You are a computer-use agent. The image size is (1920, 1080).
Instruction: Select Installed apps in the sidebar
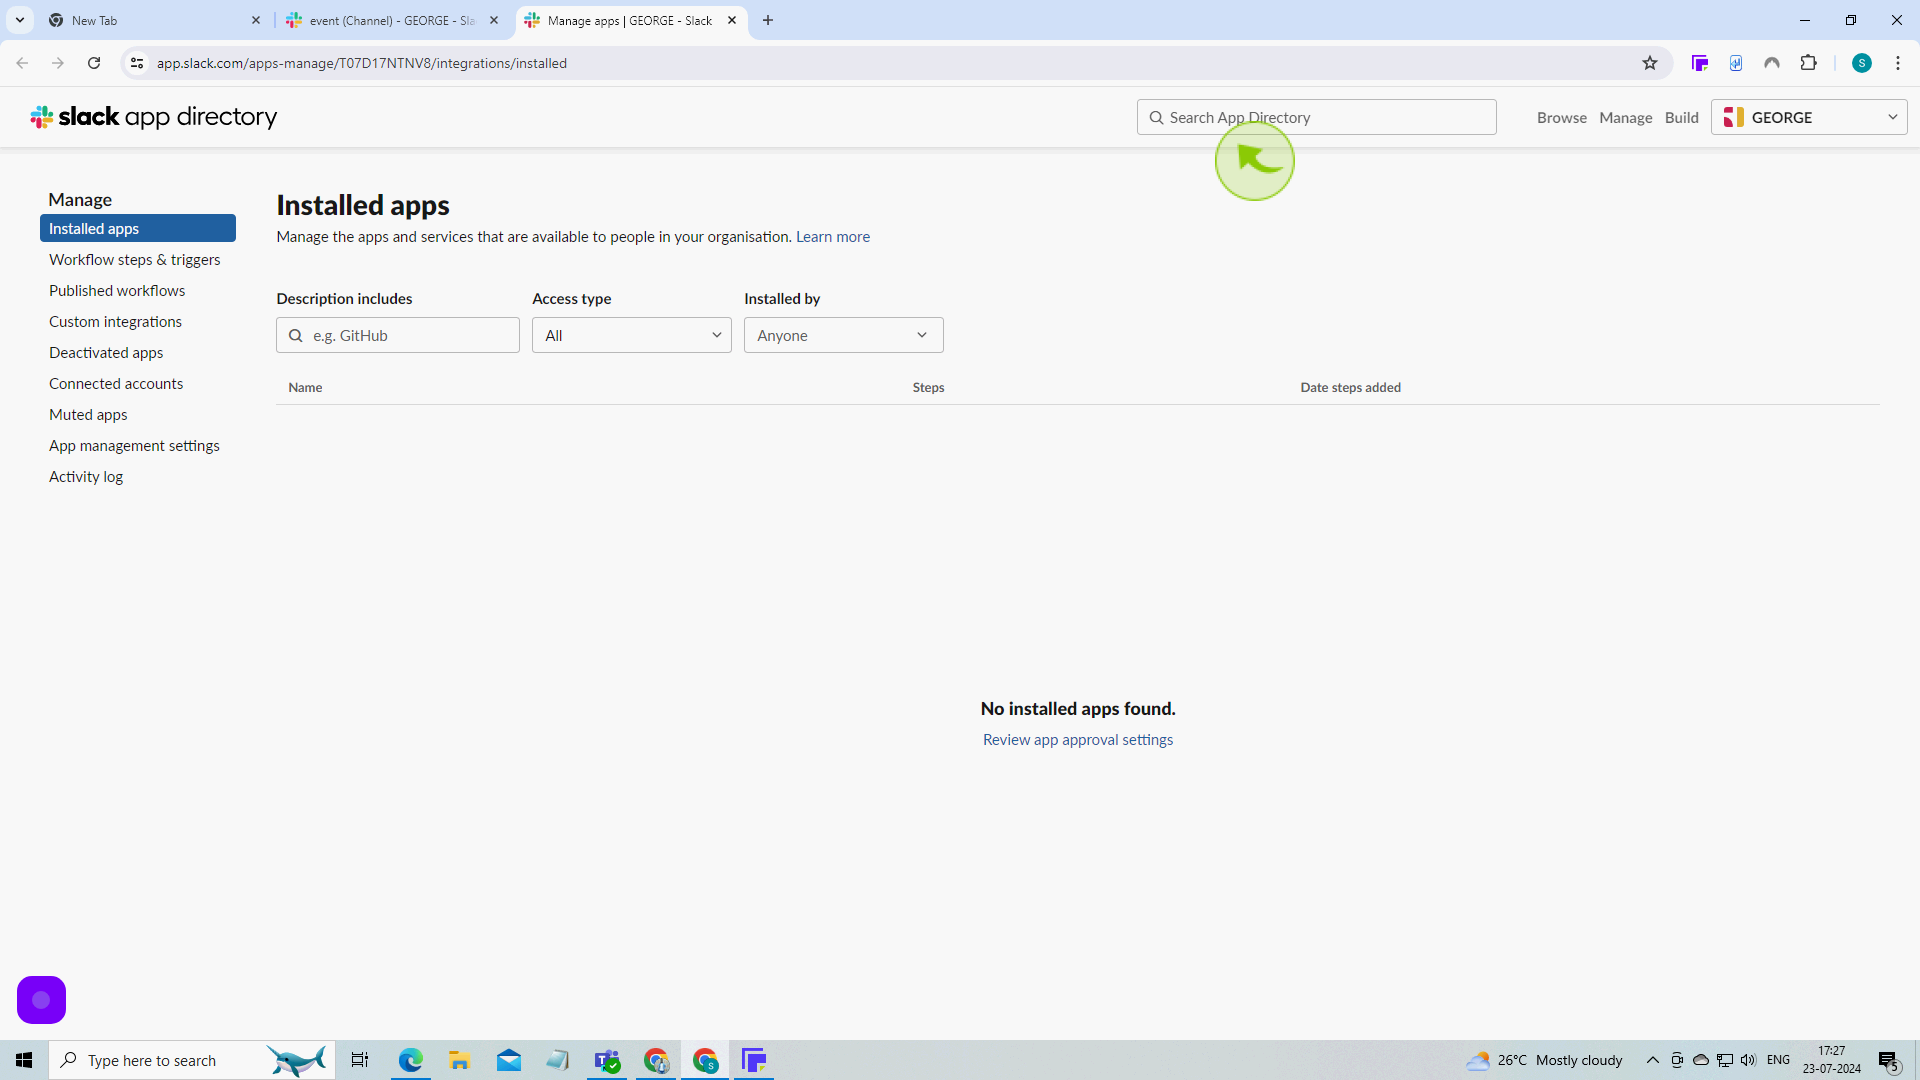click(138, 228)
